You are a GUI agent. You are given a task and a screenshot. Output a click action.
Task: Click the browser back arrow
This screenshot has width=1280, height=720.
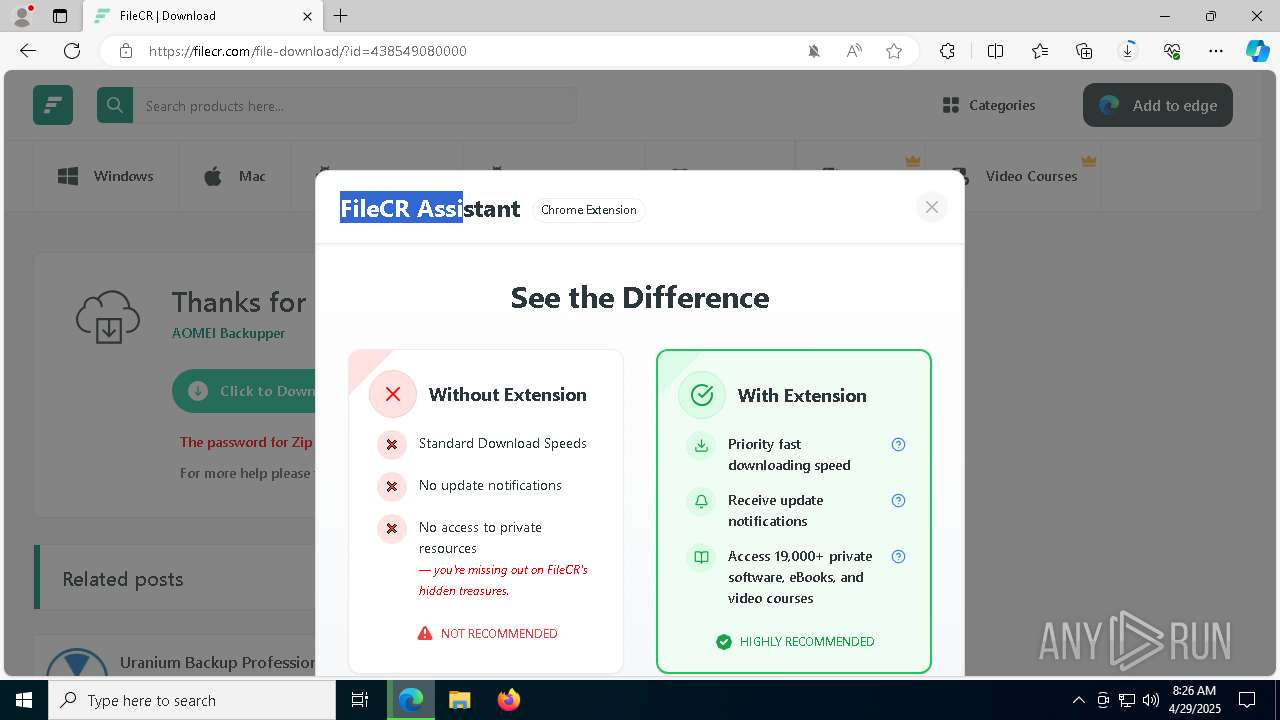[28, 51]
